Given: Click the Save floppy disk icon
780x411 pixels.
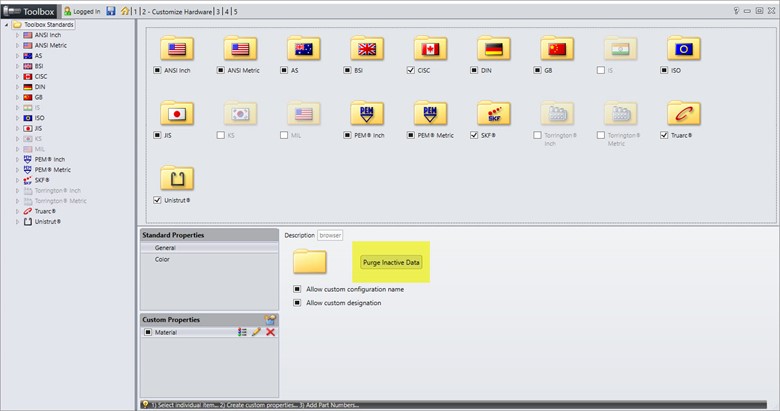Looking at the screenshot, I should pos(110,11).
